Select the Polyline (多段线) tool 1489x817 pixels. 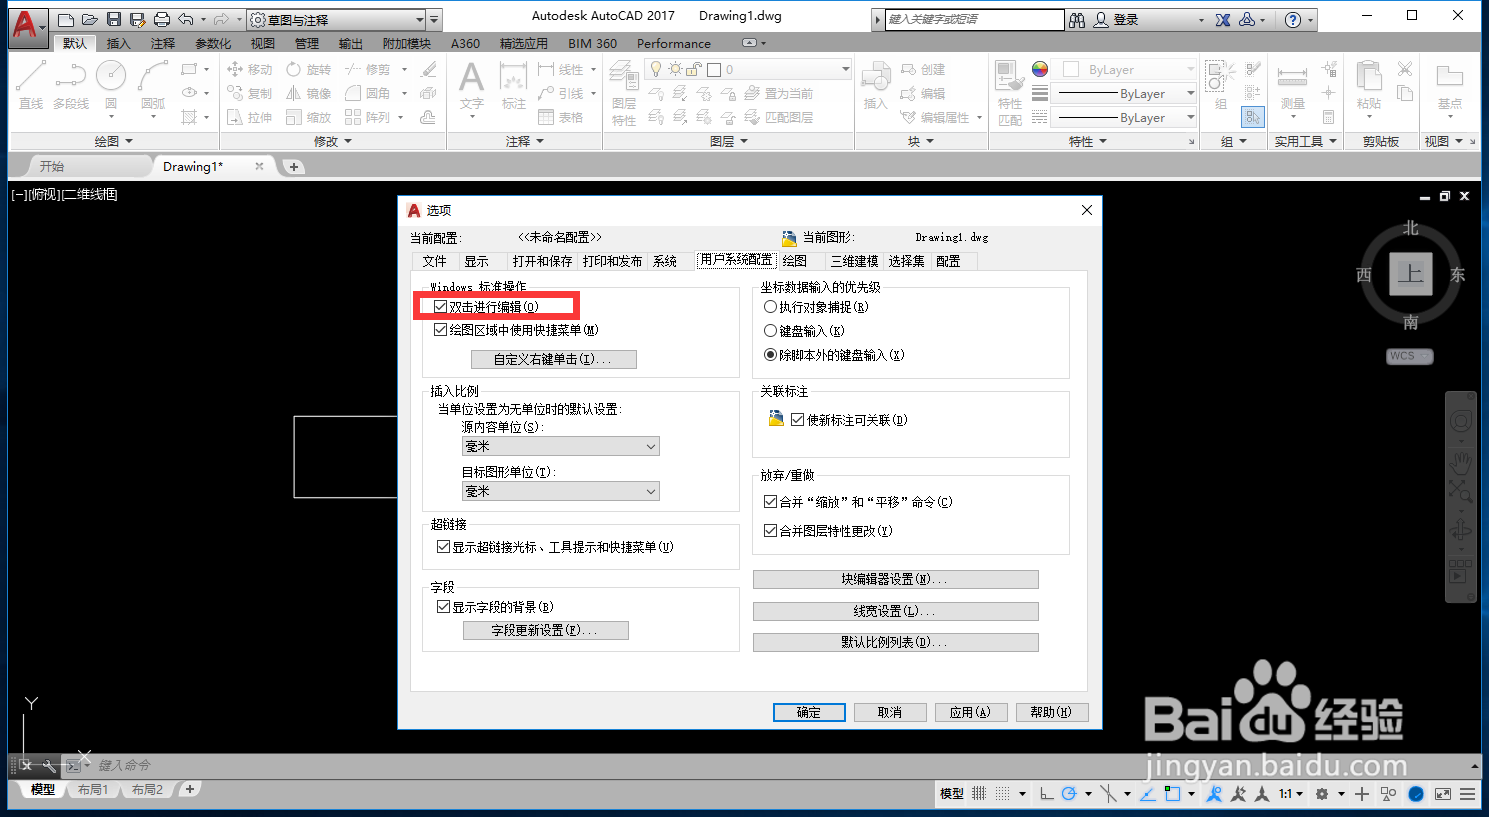click(x=71, y=84)
